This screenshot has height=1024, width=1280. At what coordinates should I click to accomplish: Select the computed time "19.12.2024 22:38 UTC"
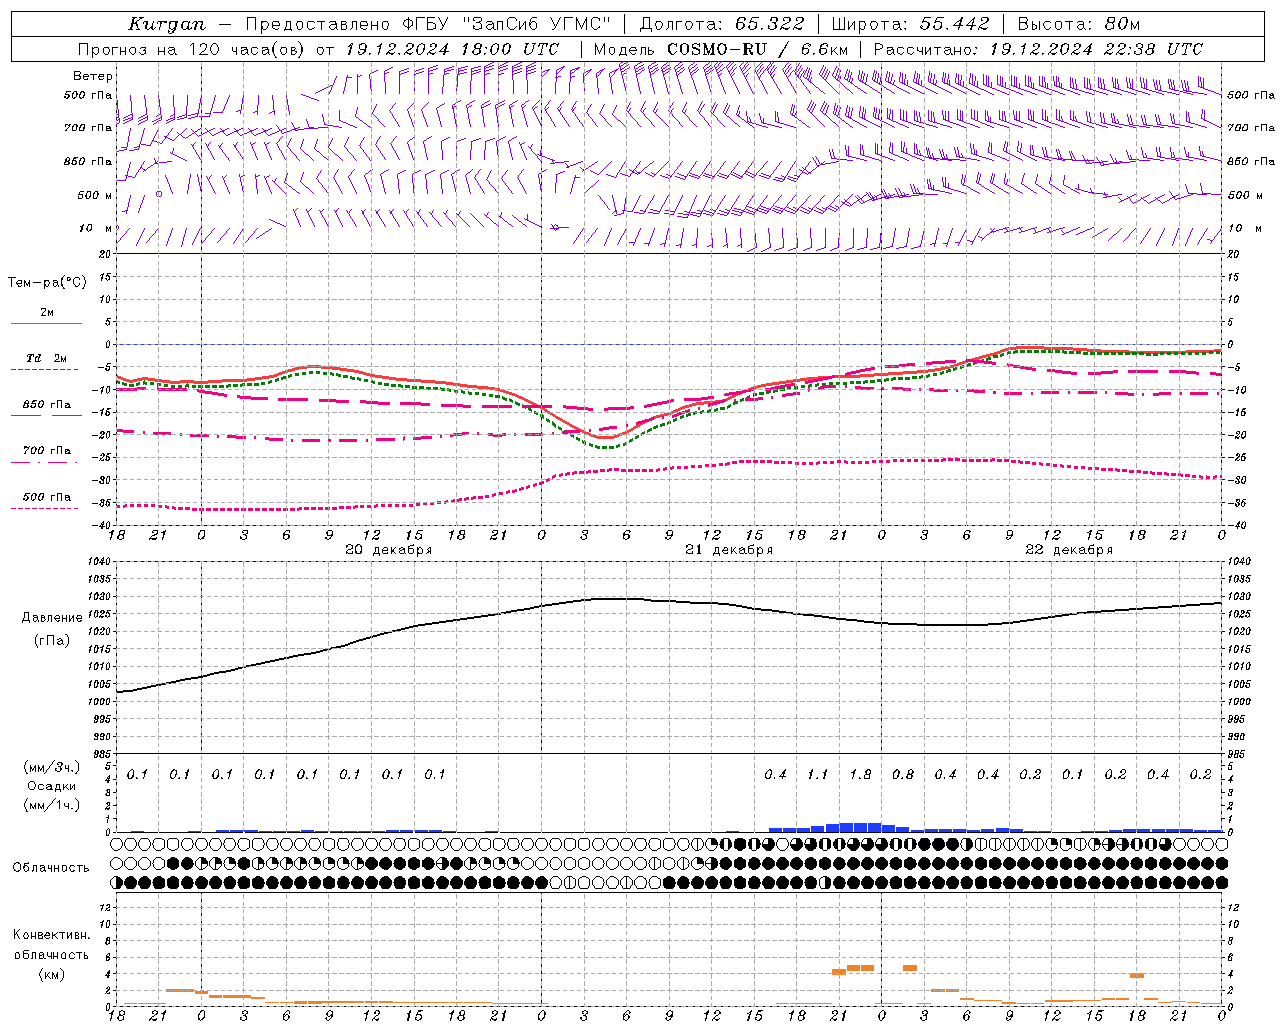1096,49
